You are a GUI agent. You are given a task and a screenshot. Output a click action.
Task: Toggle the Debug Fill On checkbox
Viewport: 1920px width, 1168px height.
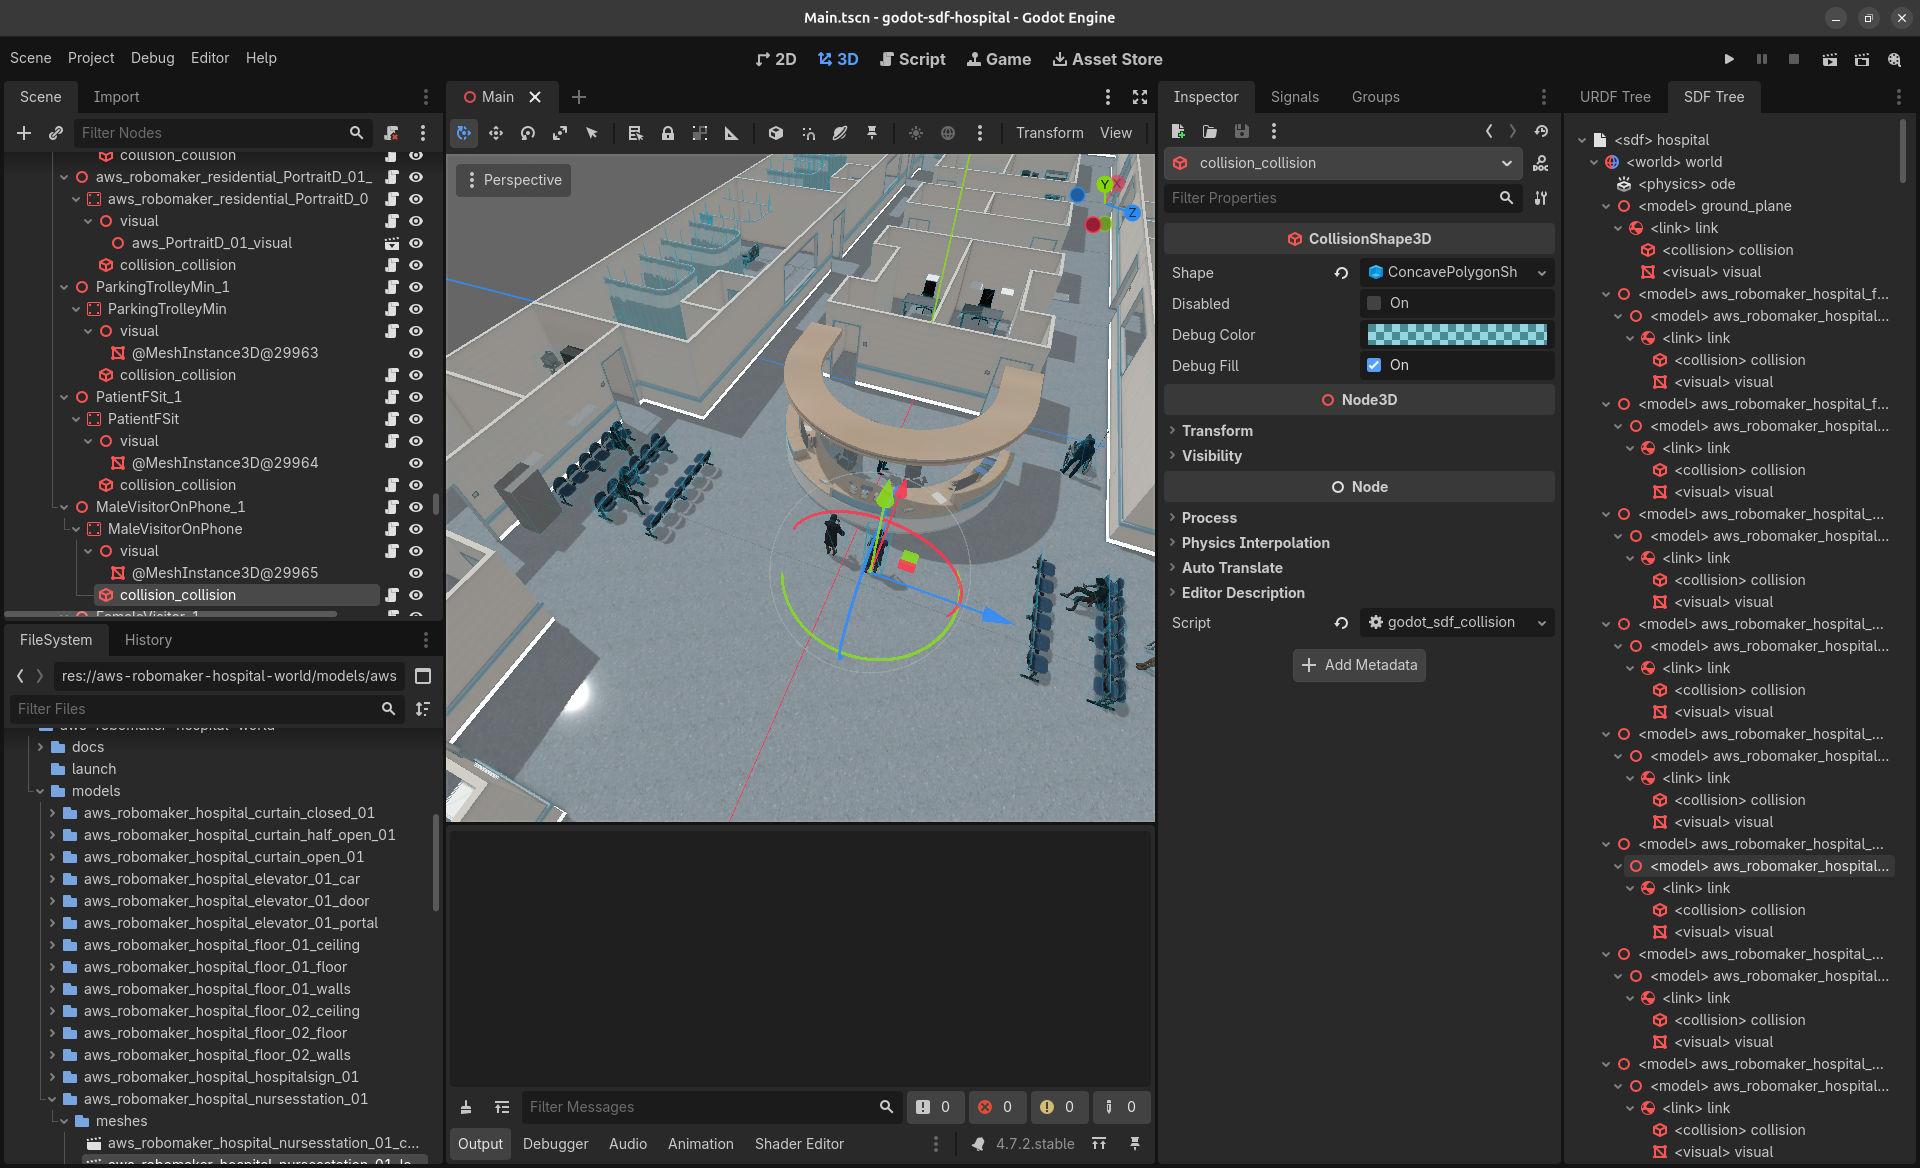(x=1374, y=365)
